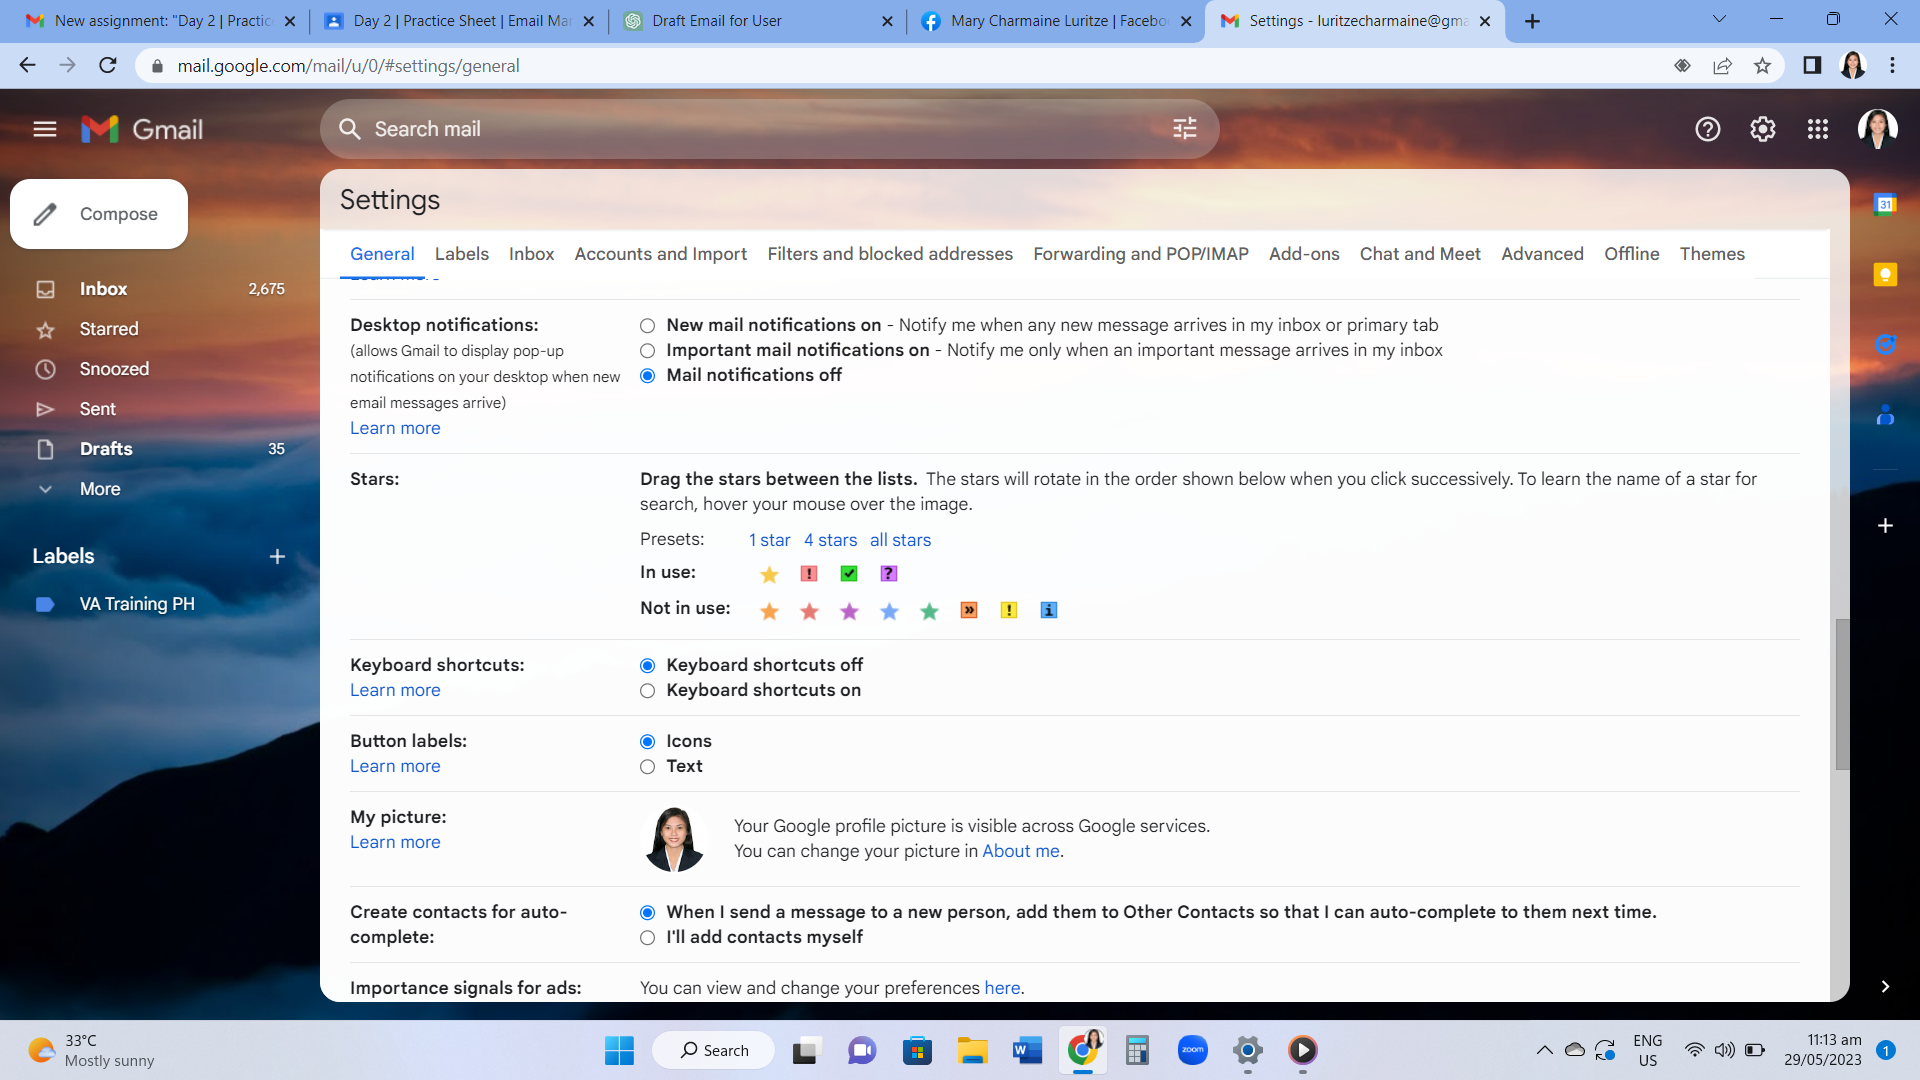The image size is (1920, 1080).
Task: Click the purple question mark star
Action: tap(888, 573)
